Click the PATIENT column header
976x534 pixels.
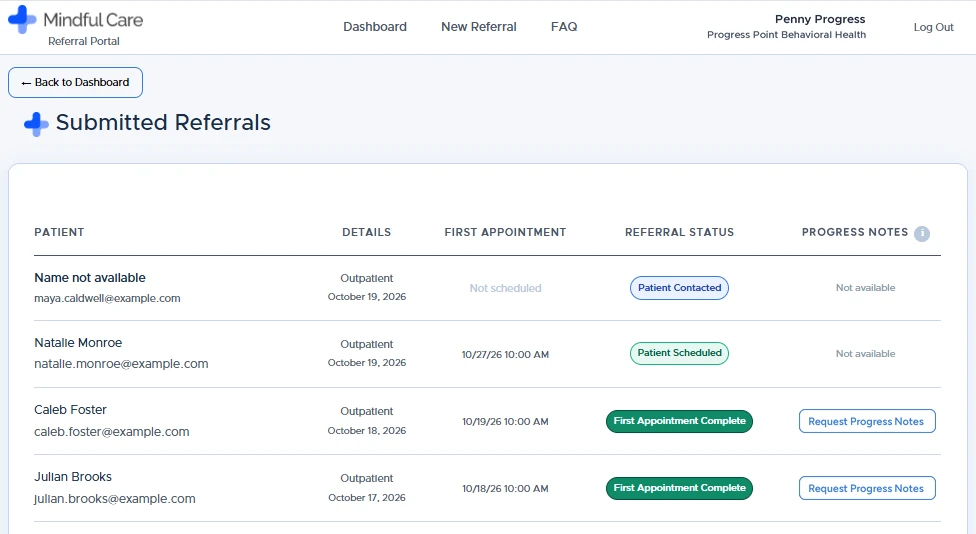59,232
